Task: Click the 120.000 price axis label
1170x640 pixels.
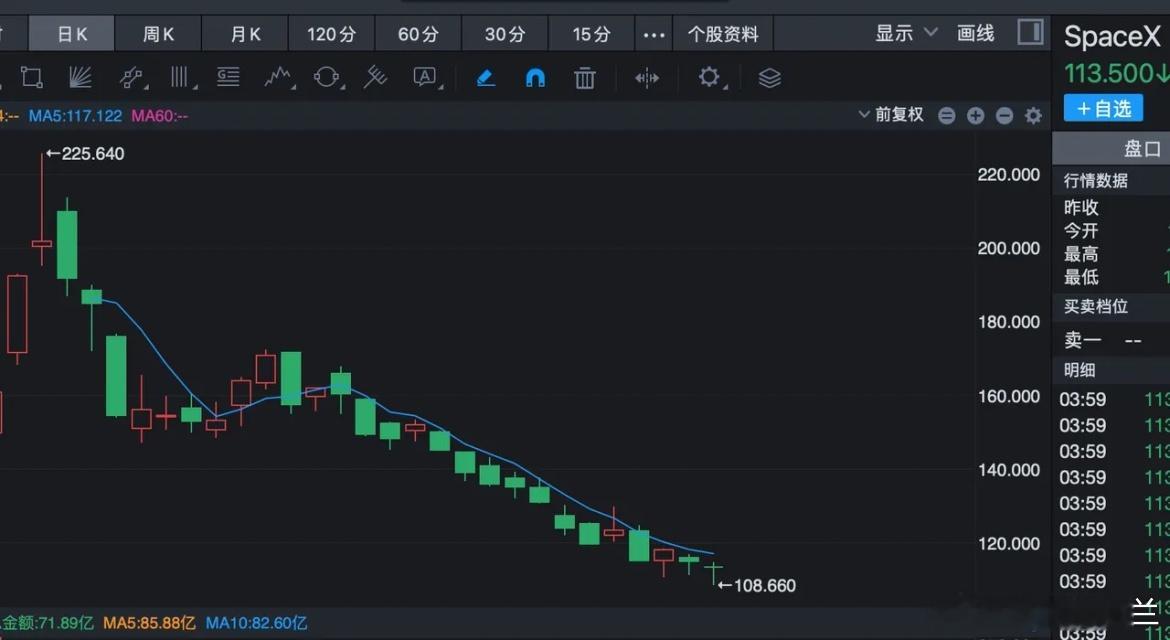Action: (x=1008, y=544)
